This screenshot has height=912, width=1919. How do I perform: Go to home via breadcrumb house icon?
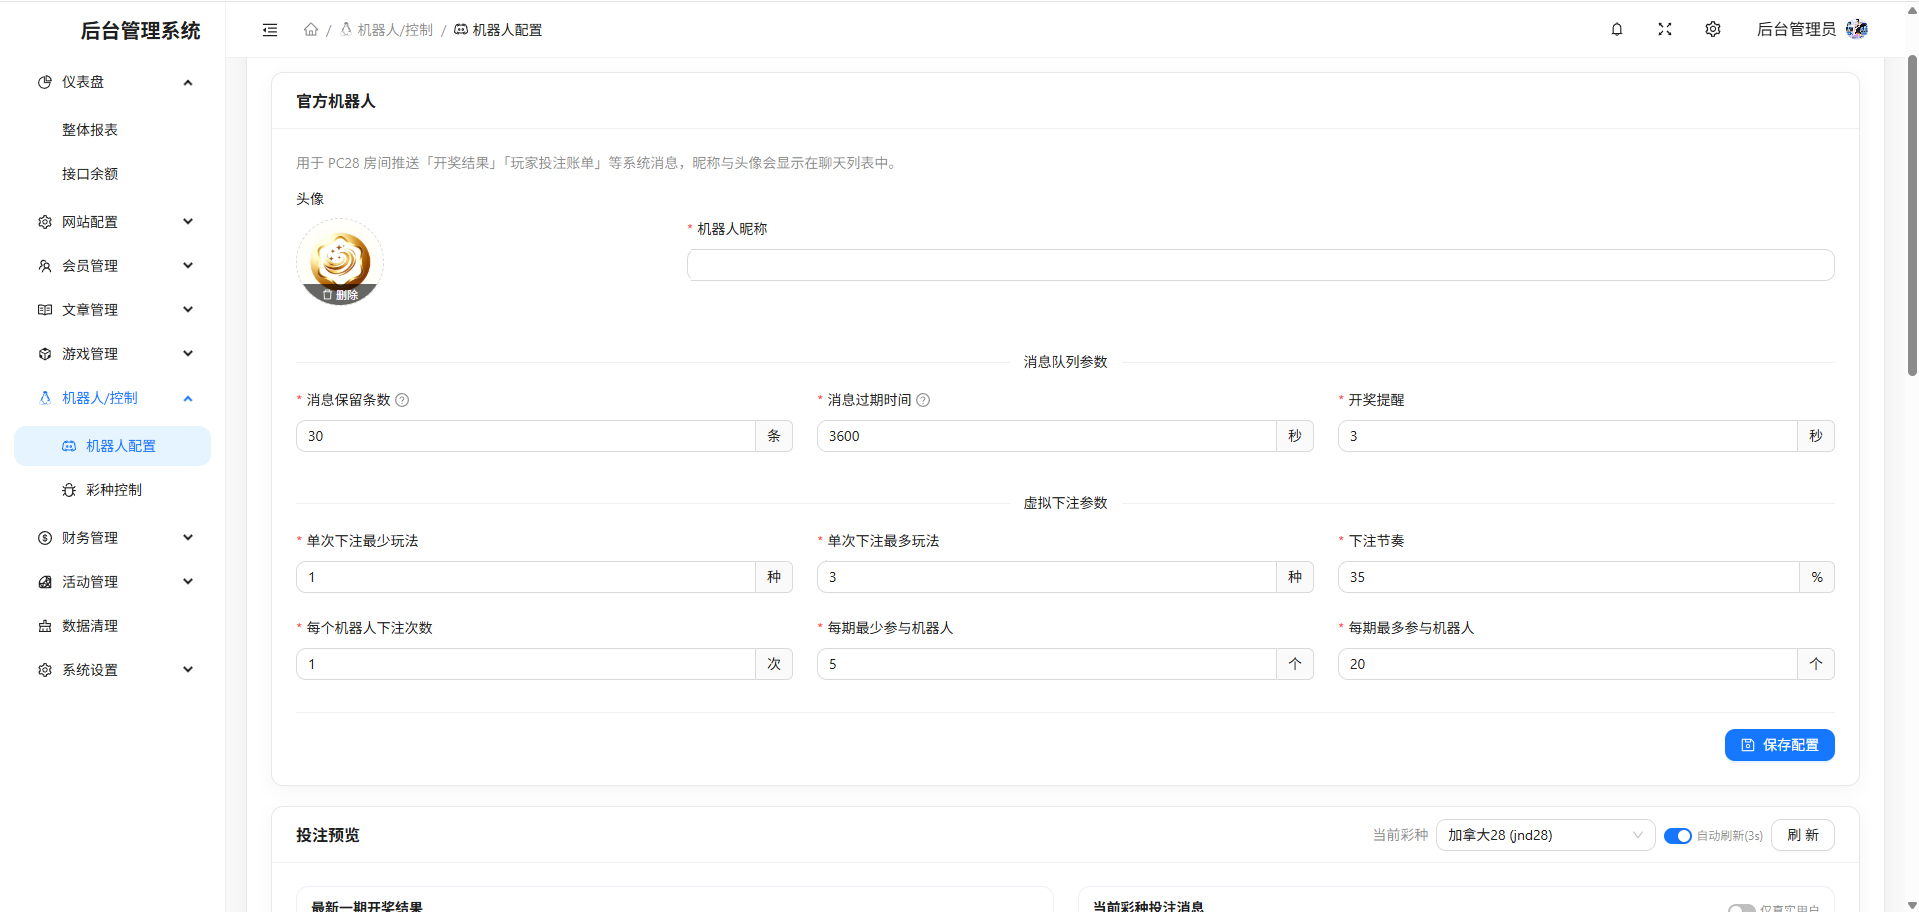(x=311, y=30)
